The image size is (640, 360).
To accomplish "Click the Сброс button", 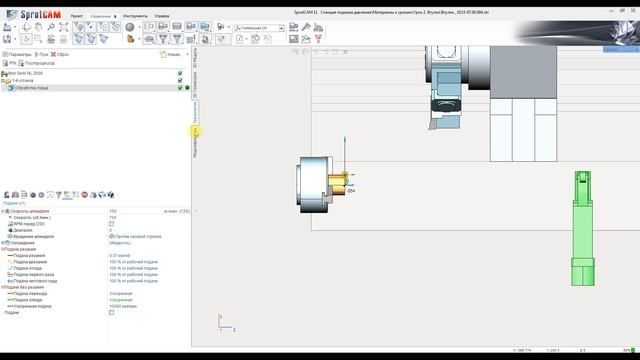I will (x=60, y=54).
